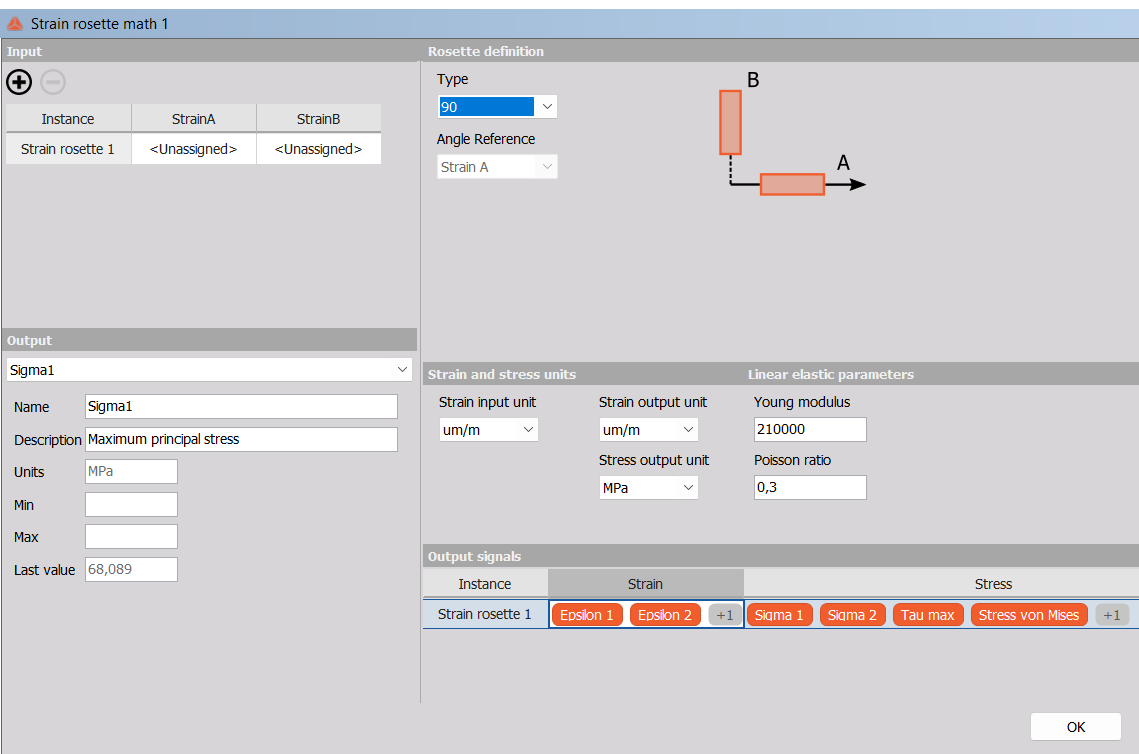
Task: Toggle the Tau max output signal
Action: [x=928, y=615]
